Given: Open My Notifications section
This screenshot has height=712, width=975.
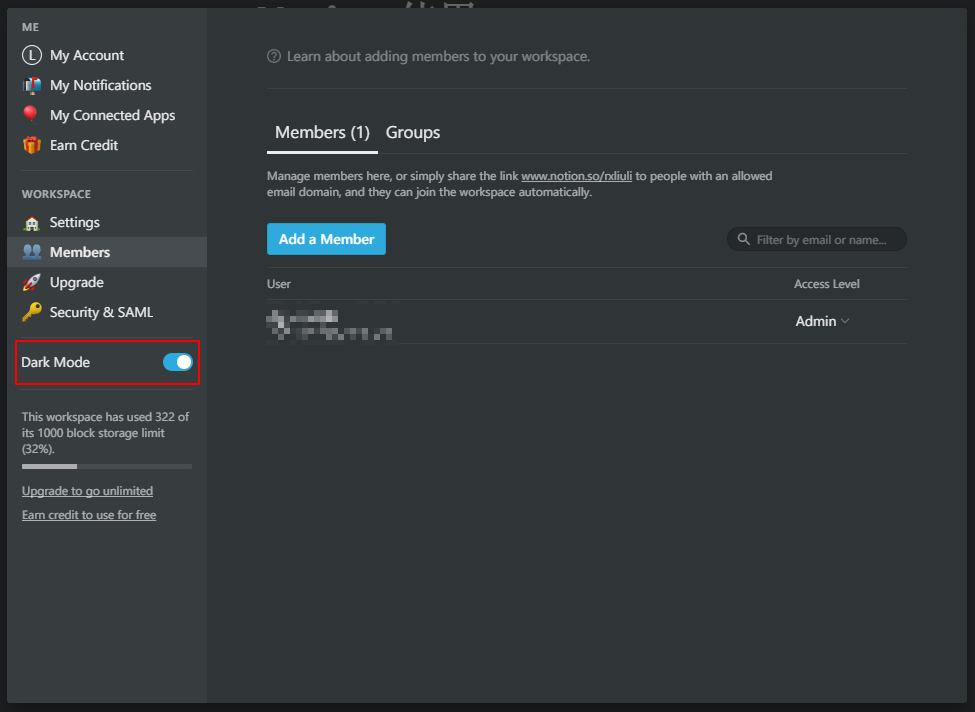Looking at the screenshot, I should point(107,85).
